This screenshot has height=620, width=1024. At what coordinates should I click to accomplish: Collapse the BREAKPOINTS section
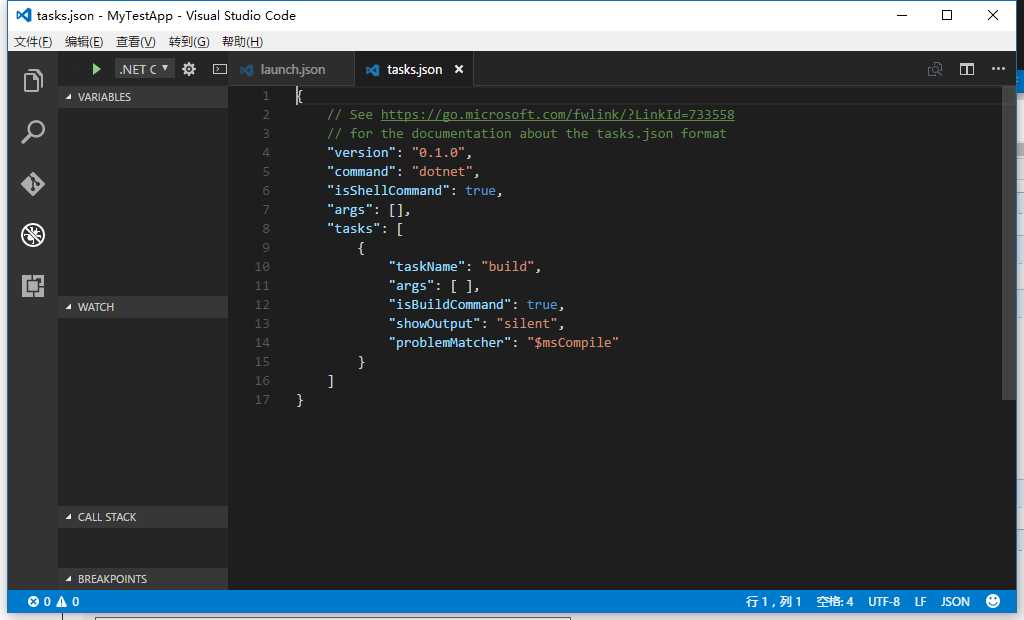coord(142,579)
